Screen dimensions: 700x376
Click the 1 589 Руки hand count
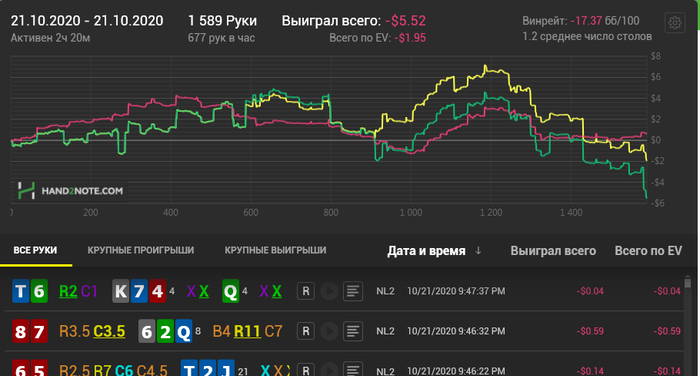point(222,21)
